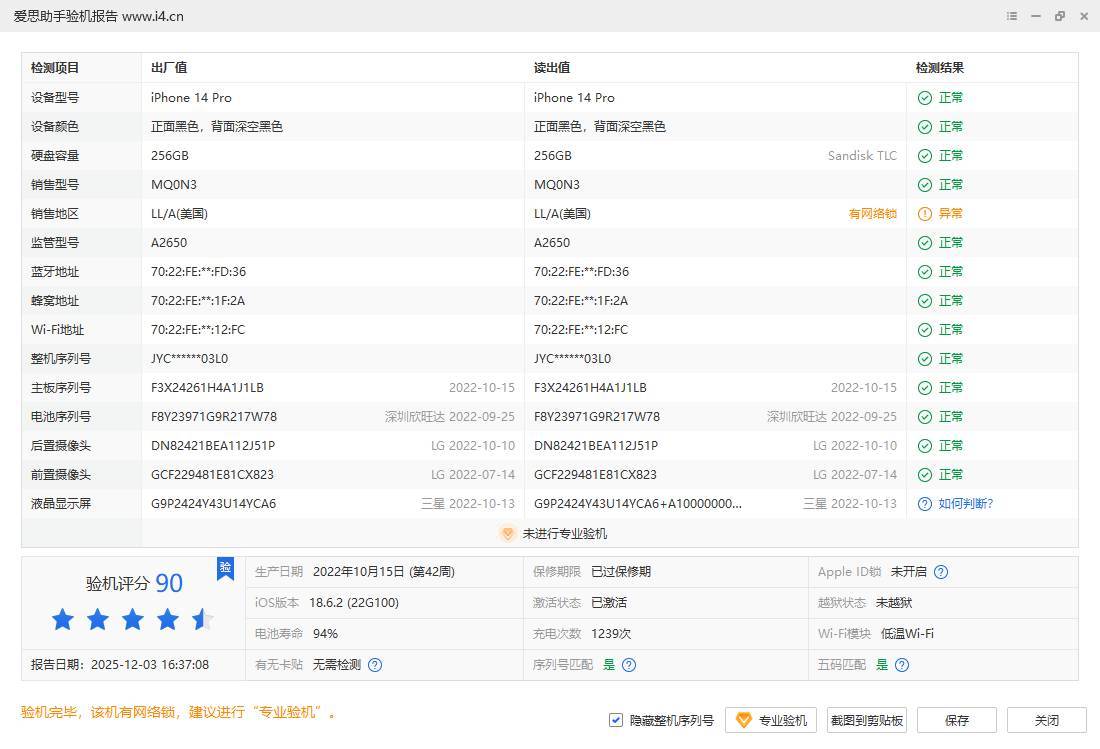Open the title bar menu list icon
Image resolution: width=1100 pixels, height=749 pixels.
tap(1012, 16)
